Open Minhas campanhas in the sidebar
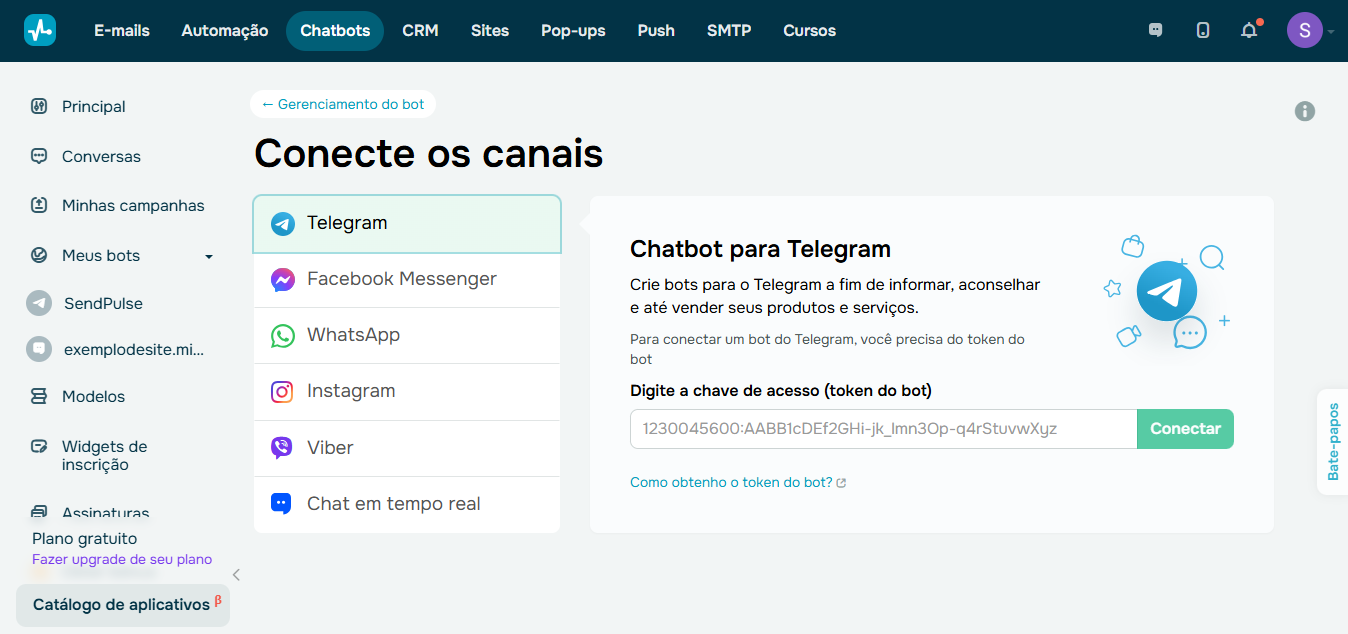Screen dimensions: 1348x634 pyautogui.click(x=133, y=205)
